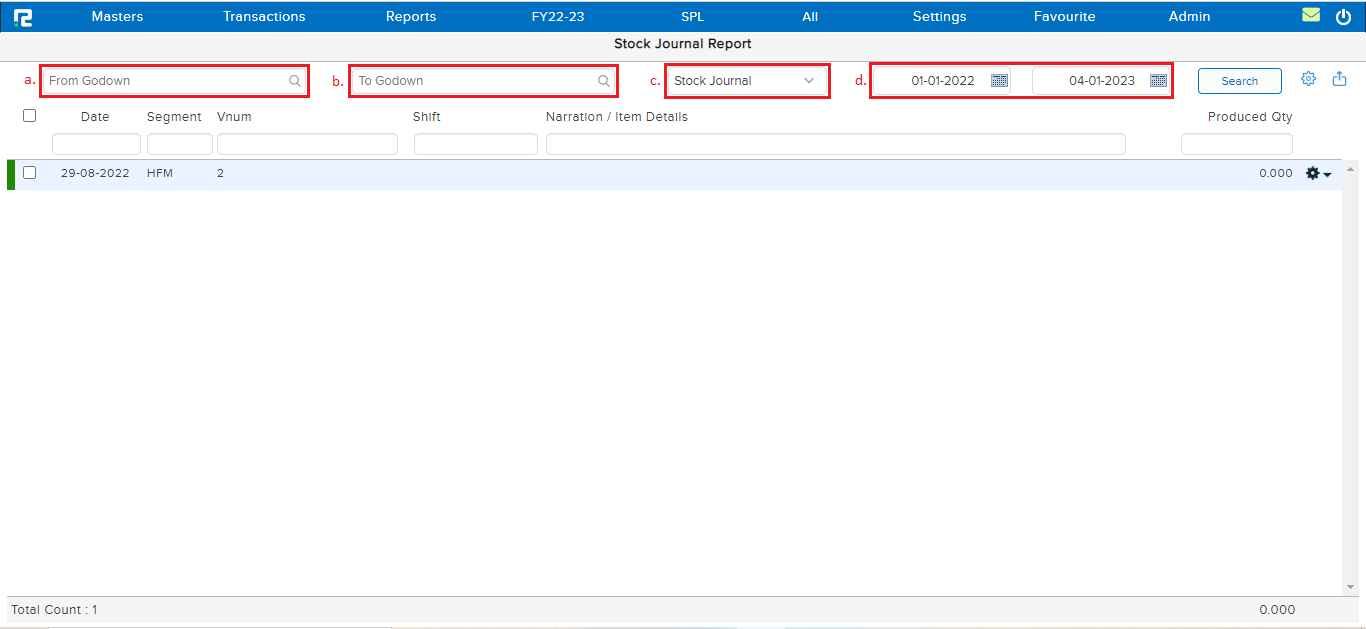Image resolution: width=1366 pixels, height=629 pixels.
Task: Open the mail envelope icon
Action: tap(1311, 16)
